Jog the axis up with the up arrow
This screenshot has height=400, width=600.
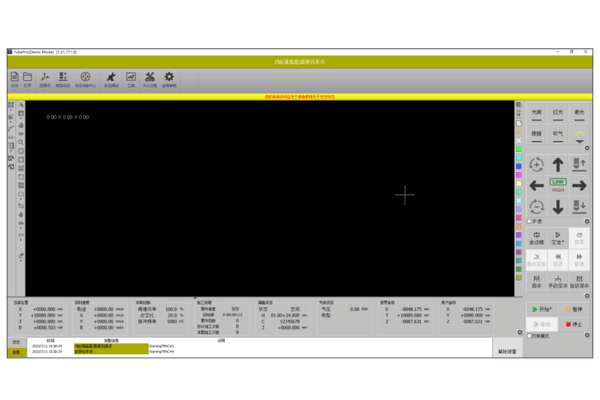[x=558, y=165]
